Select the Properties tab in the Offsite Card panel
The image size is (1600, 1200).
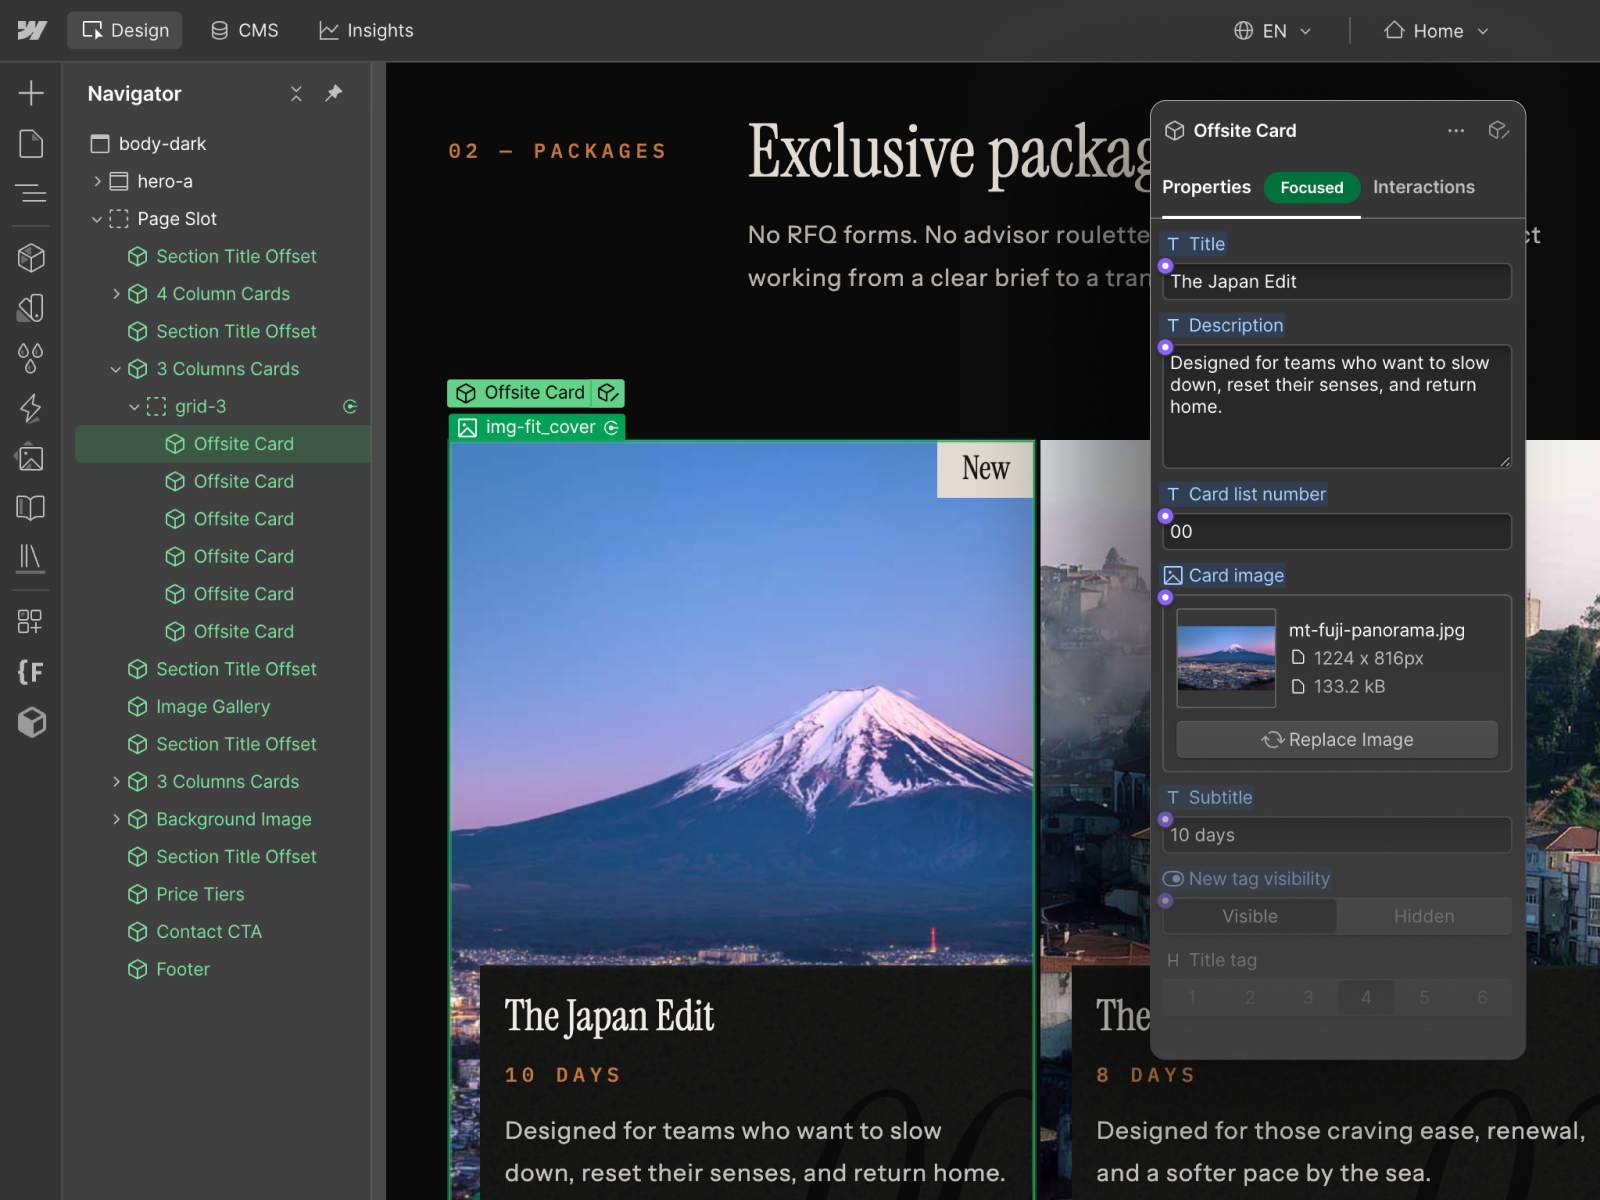click(1206, 187)
